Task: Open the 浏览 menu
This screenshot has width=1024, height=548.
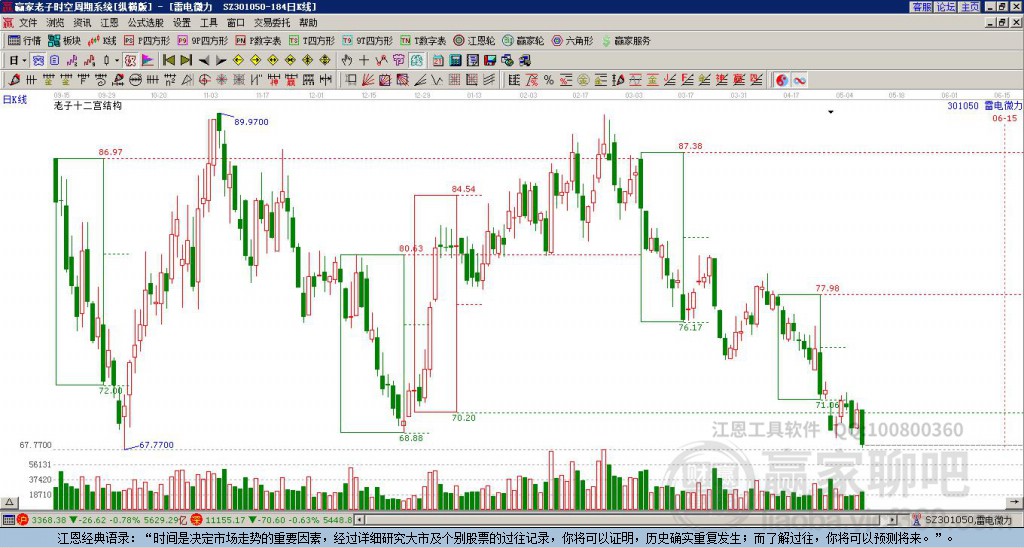Action: click(x=56, y=23)
